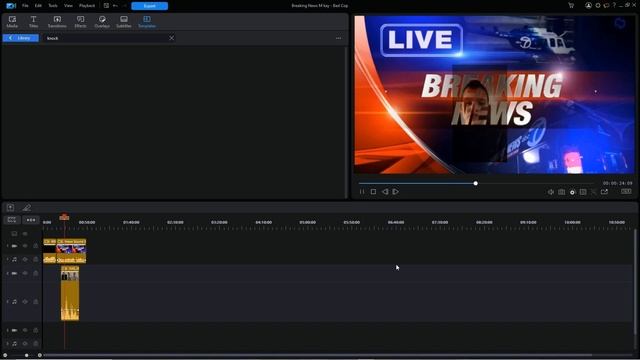Toggle the timeline view mode button

12,220
